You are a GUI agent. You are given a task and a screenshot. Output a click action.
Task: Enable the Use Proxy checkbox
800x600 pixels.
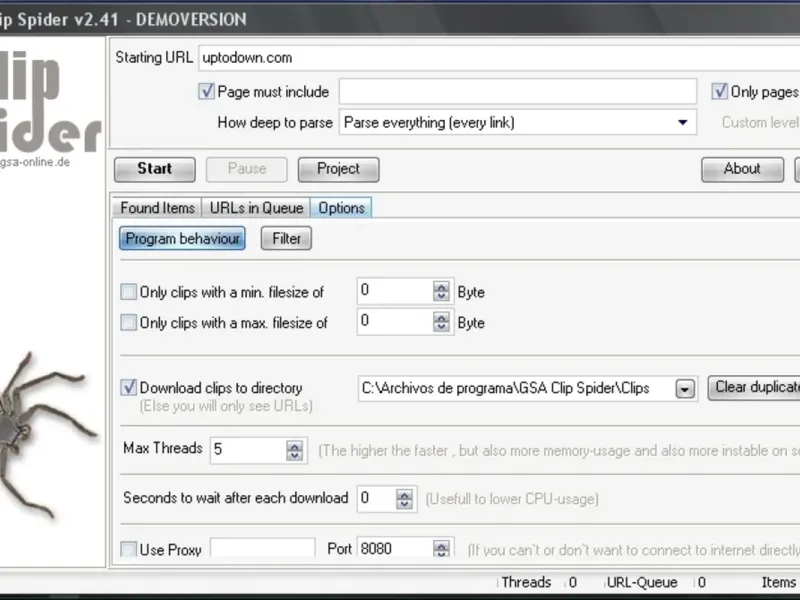point(129,549)
